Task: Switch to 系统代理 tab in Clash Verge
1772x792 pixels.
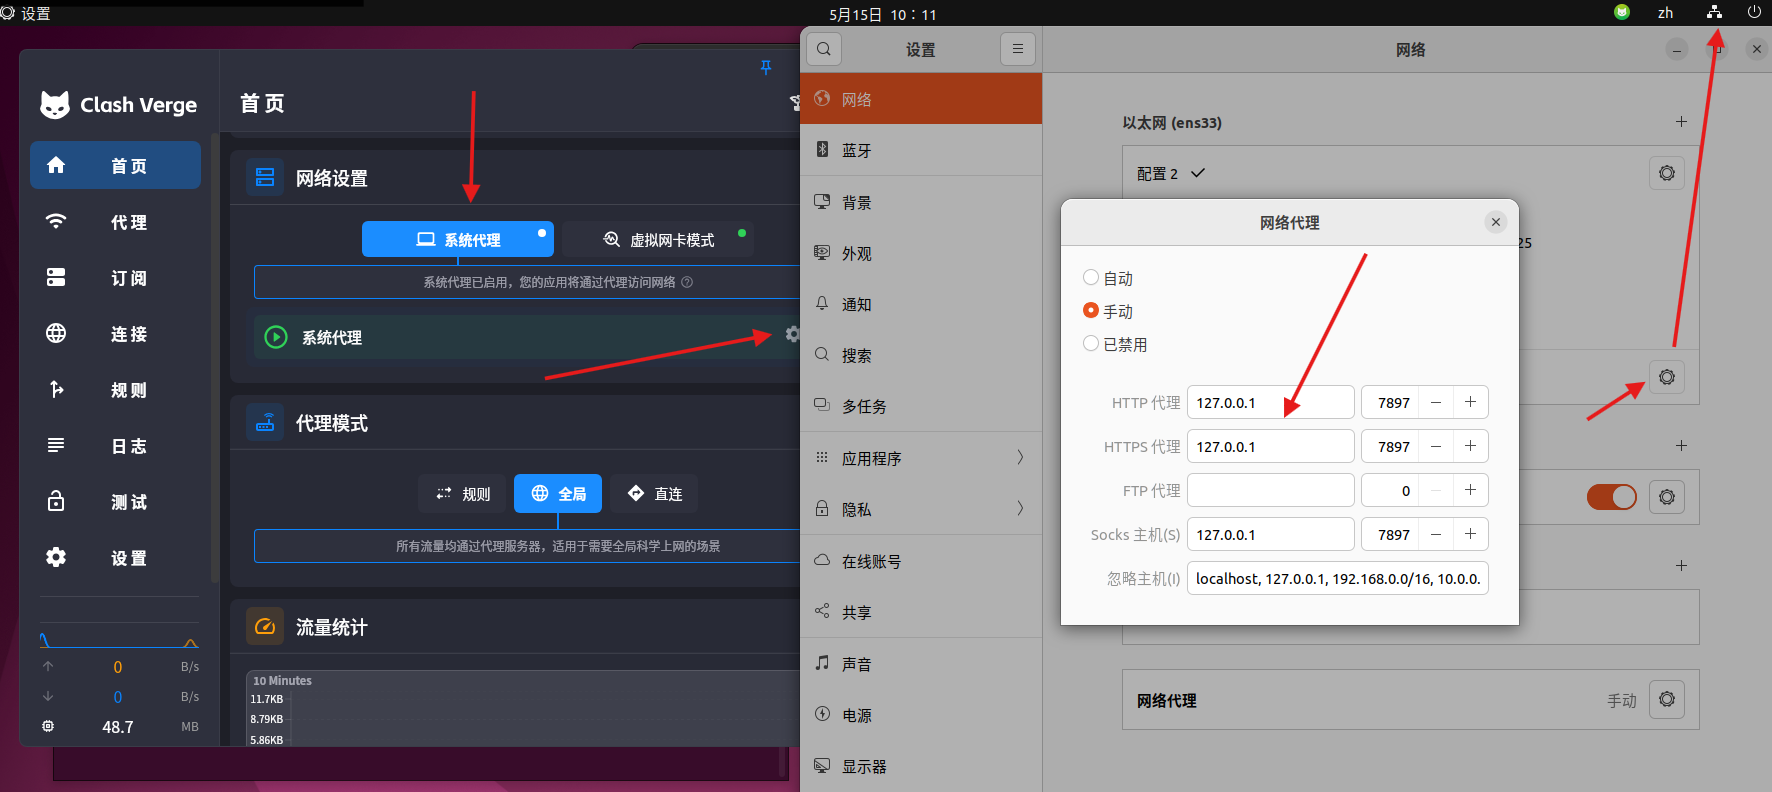Action: pyautogui.click(x=458, y=240)
